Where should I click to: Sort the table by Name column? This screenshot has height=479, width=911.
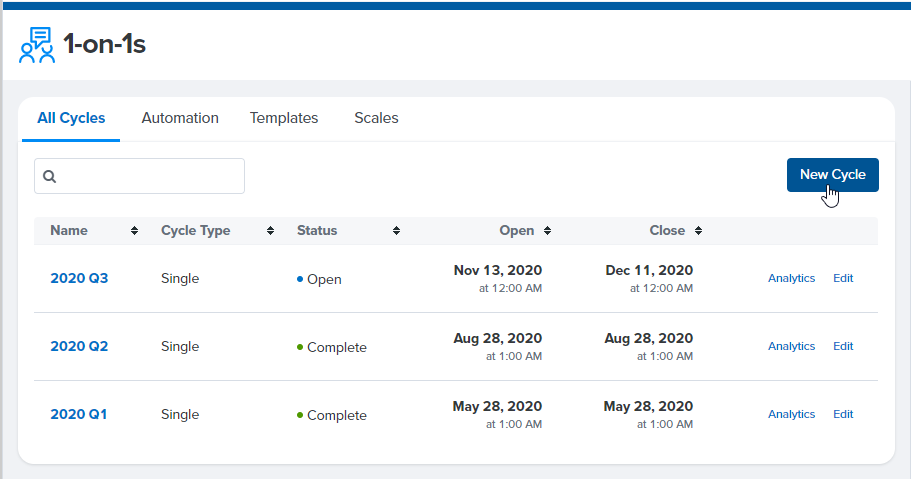(x=134, y=231)
